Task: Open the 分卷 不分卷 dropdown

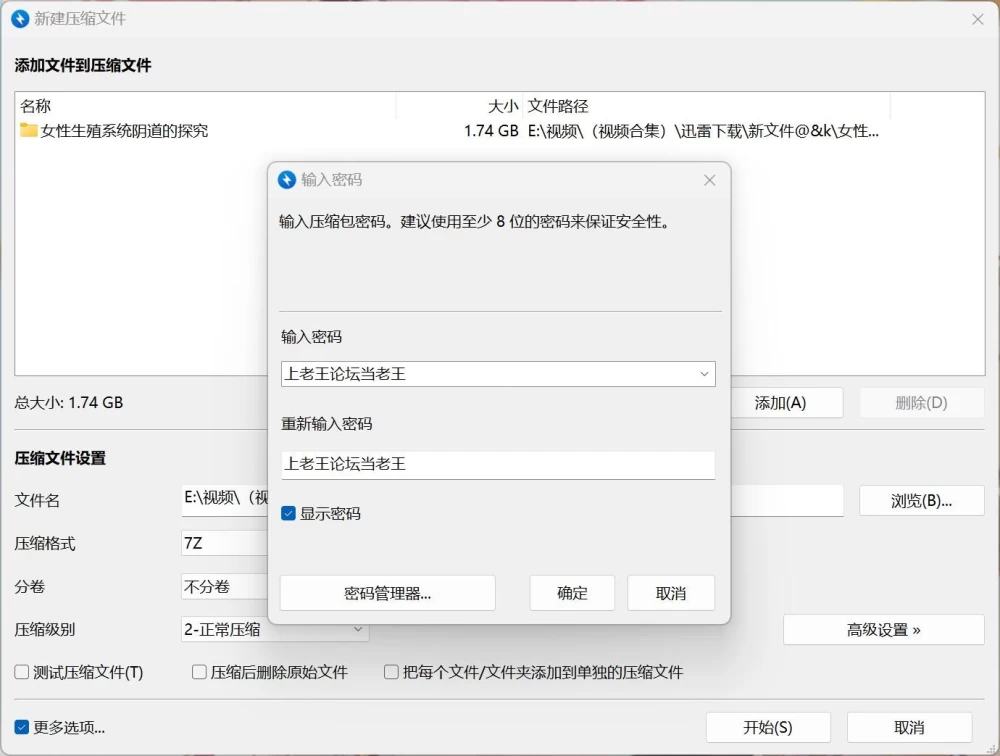Action: [x=224, y=586]
